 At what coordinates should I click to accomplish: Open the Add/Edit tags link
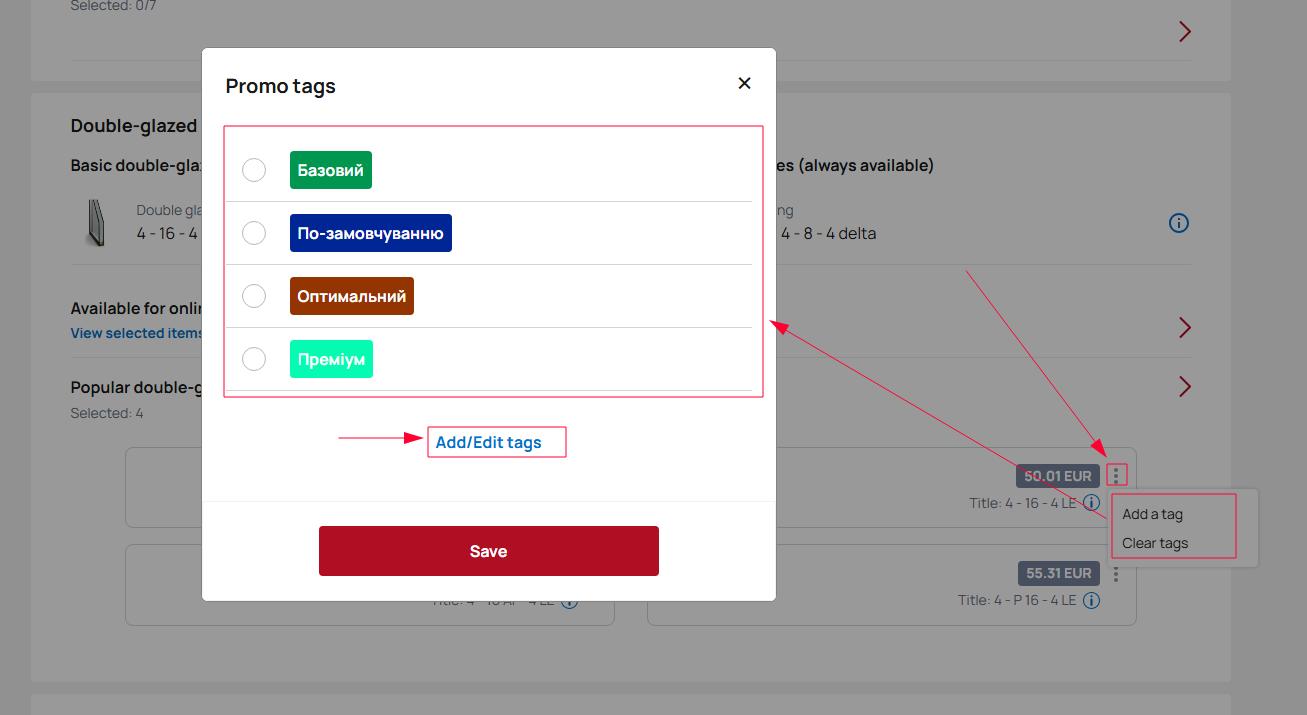tap(488, 442)
